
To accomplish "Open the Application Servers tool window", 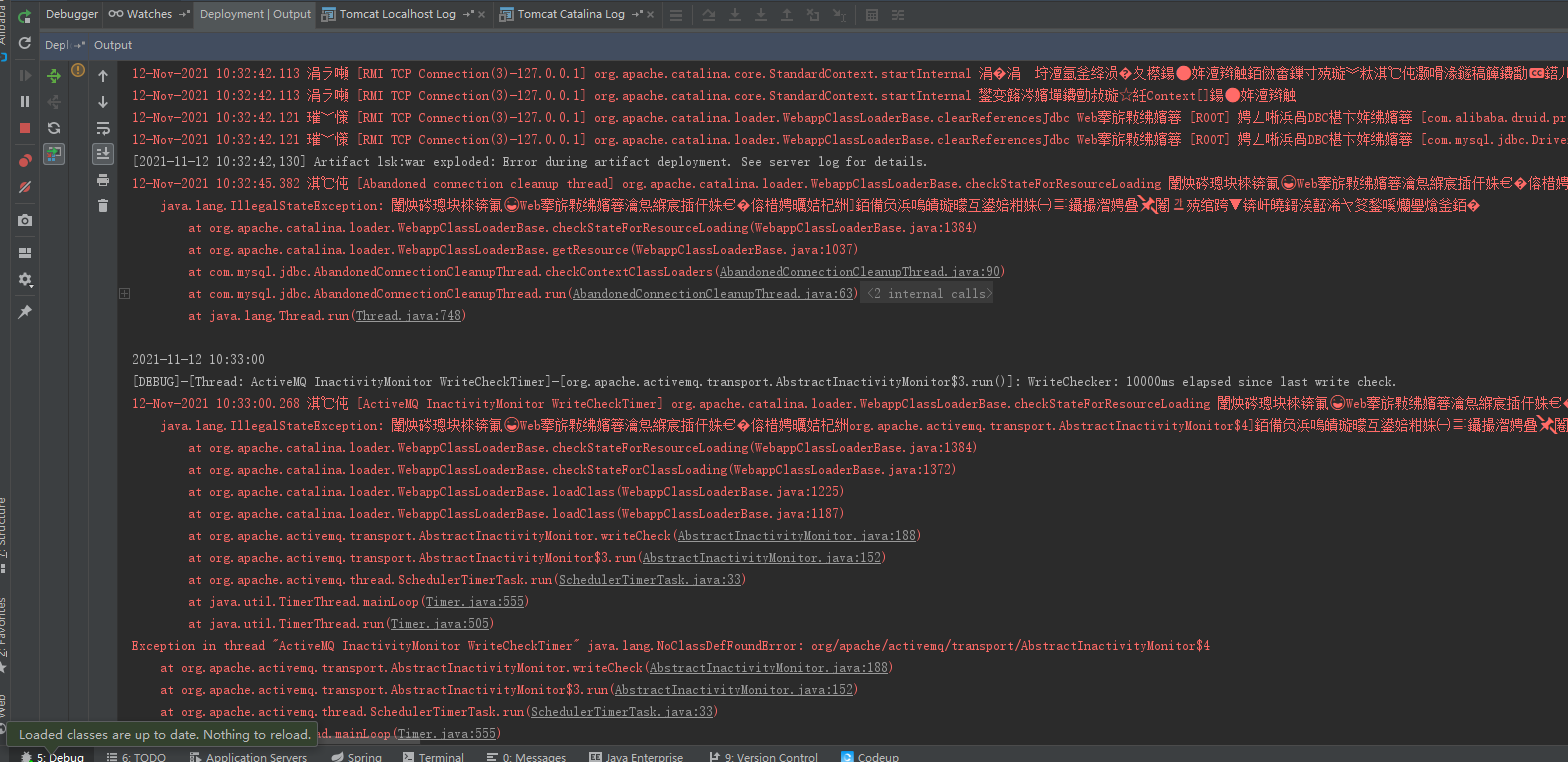I will pos(247,757).
